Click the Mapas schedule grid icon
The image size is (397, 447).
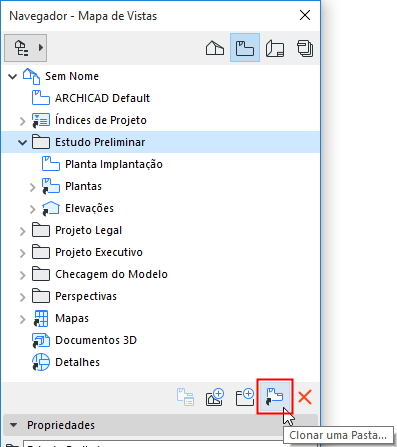[x=41, y=318]
